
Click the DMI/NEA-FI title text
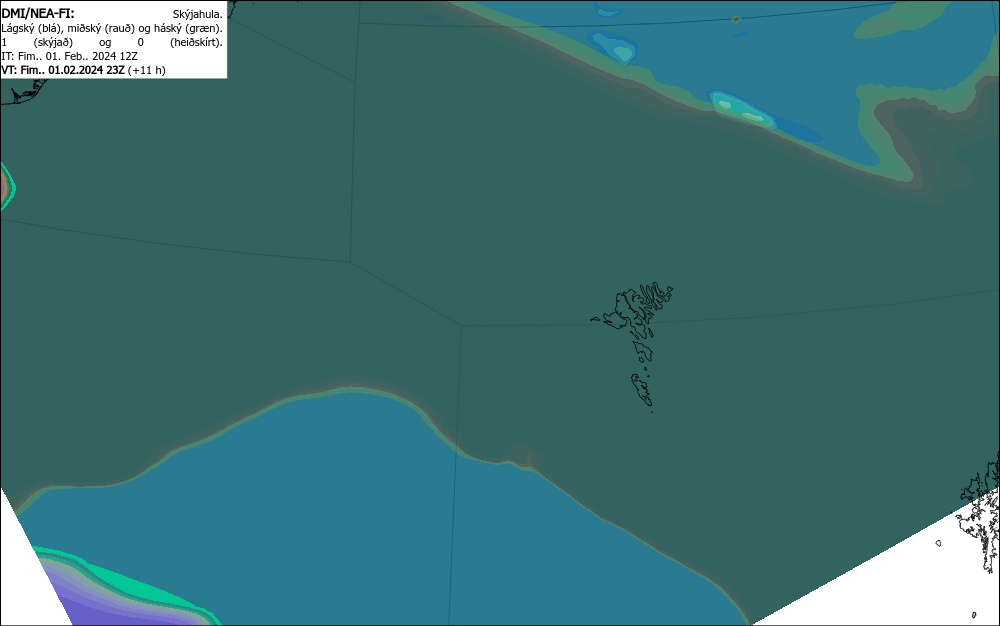coord(38,13)
